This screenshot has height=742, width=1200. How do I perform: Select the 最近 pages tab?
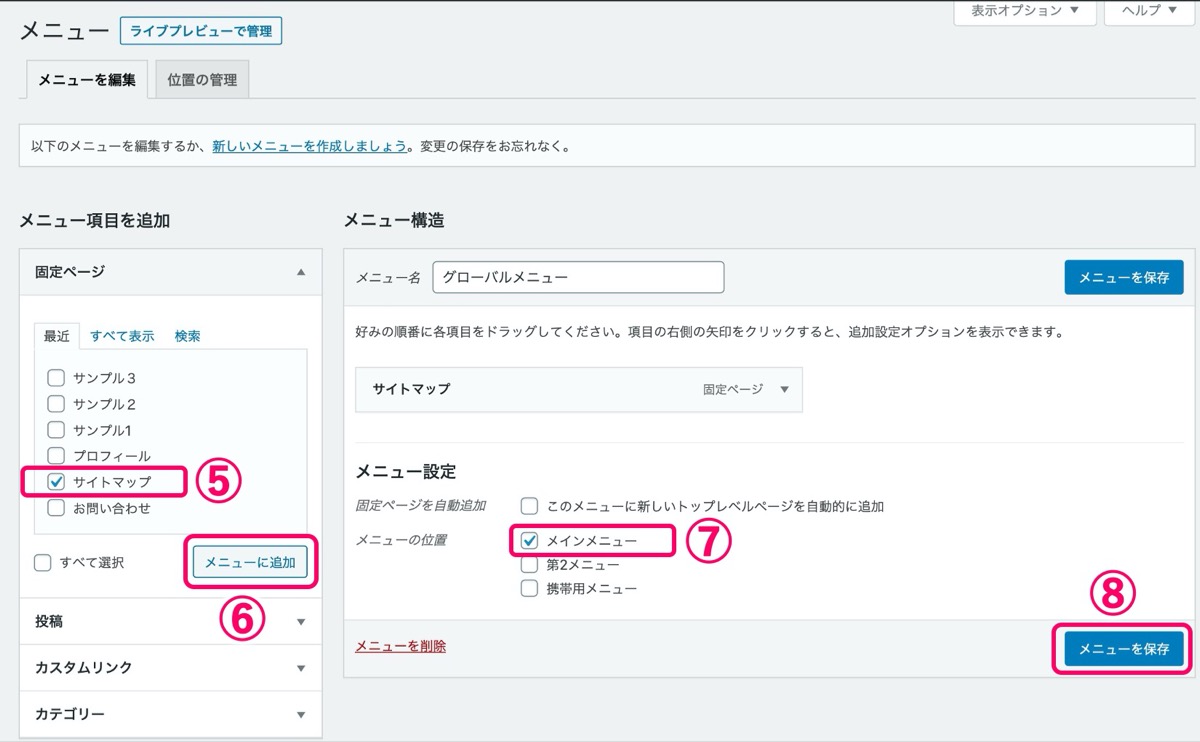pyautogui.click(x=56, y=336)
